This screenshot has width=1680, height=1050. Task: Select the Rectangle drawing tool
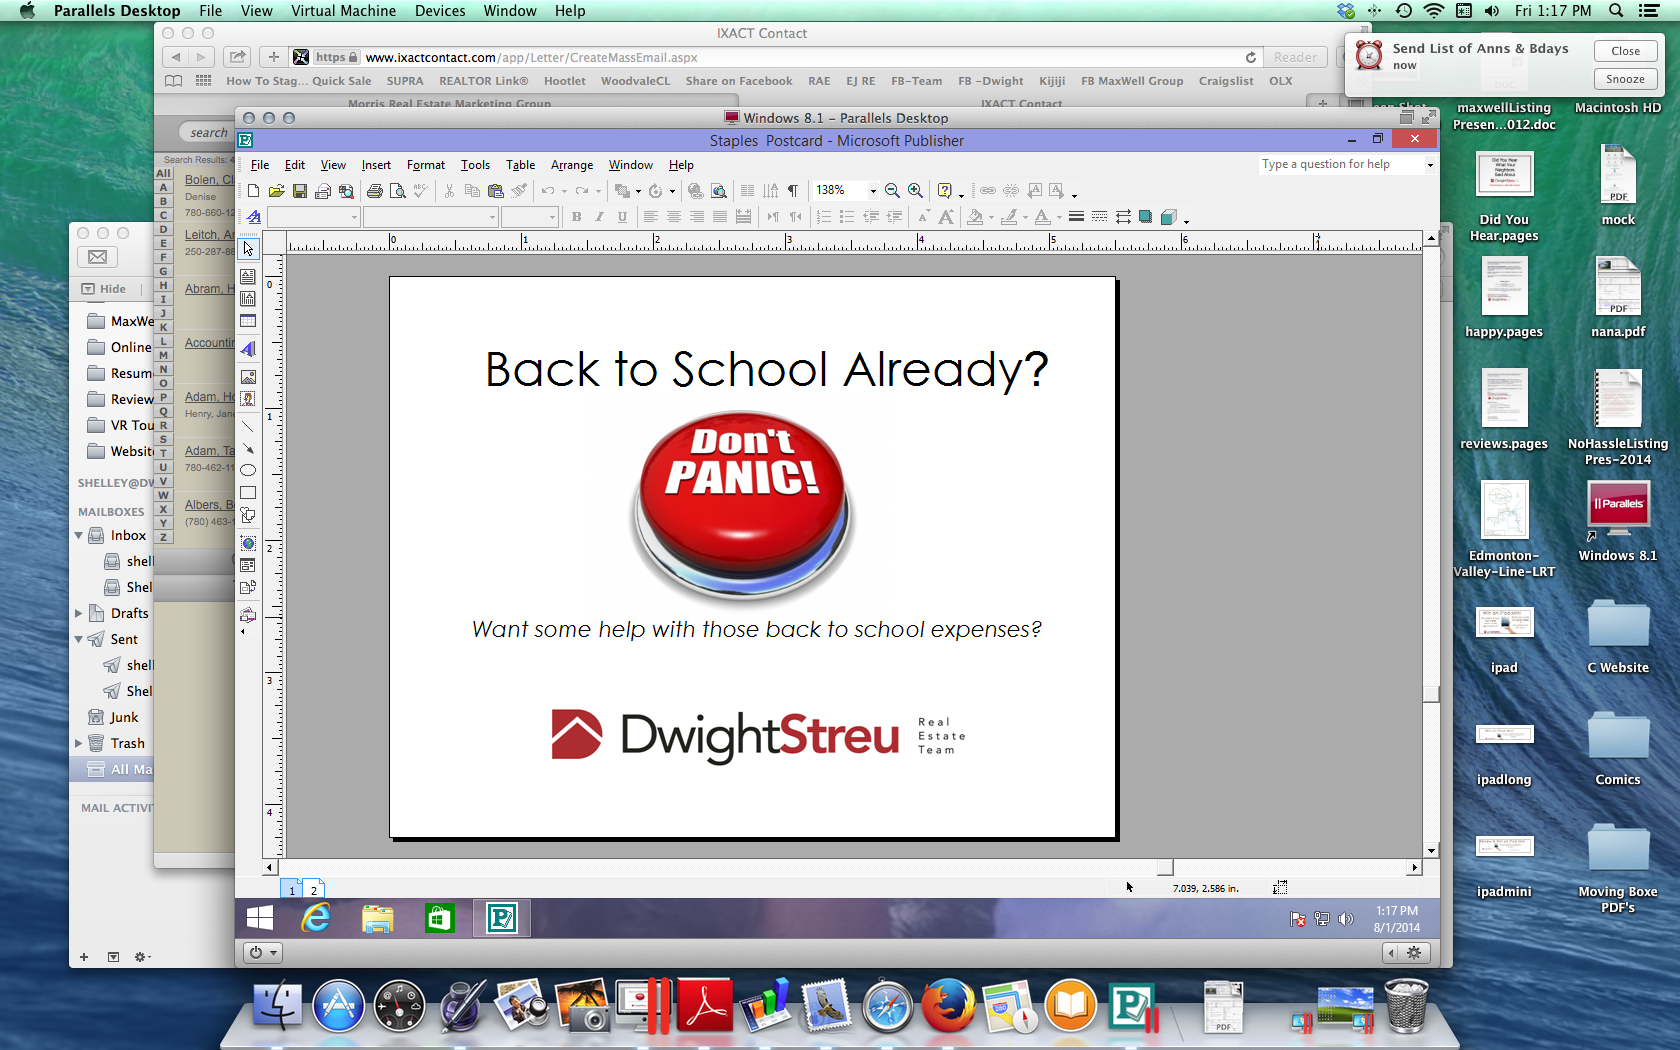[x=248, y=493]
